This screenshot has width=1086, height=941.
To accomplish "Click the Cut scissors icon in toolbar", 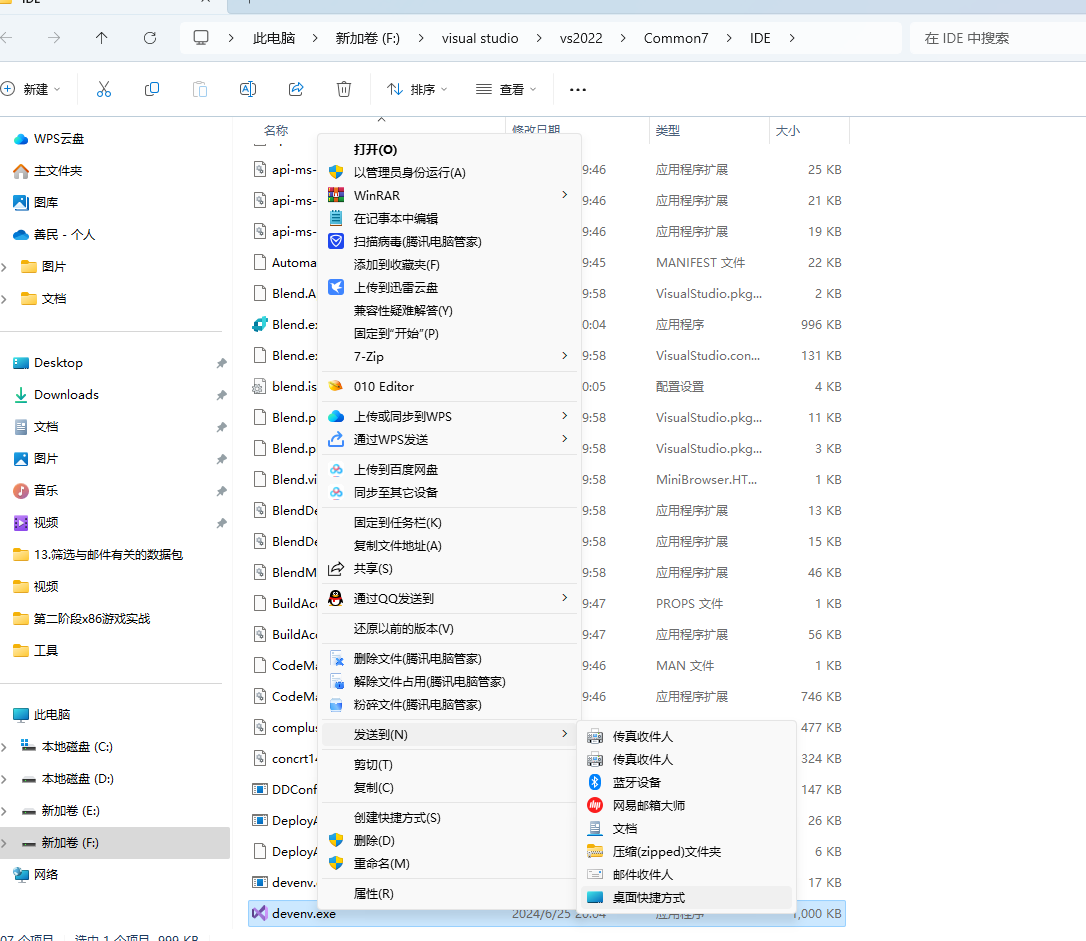I will [104, 89].
